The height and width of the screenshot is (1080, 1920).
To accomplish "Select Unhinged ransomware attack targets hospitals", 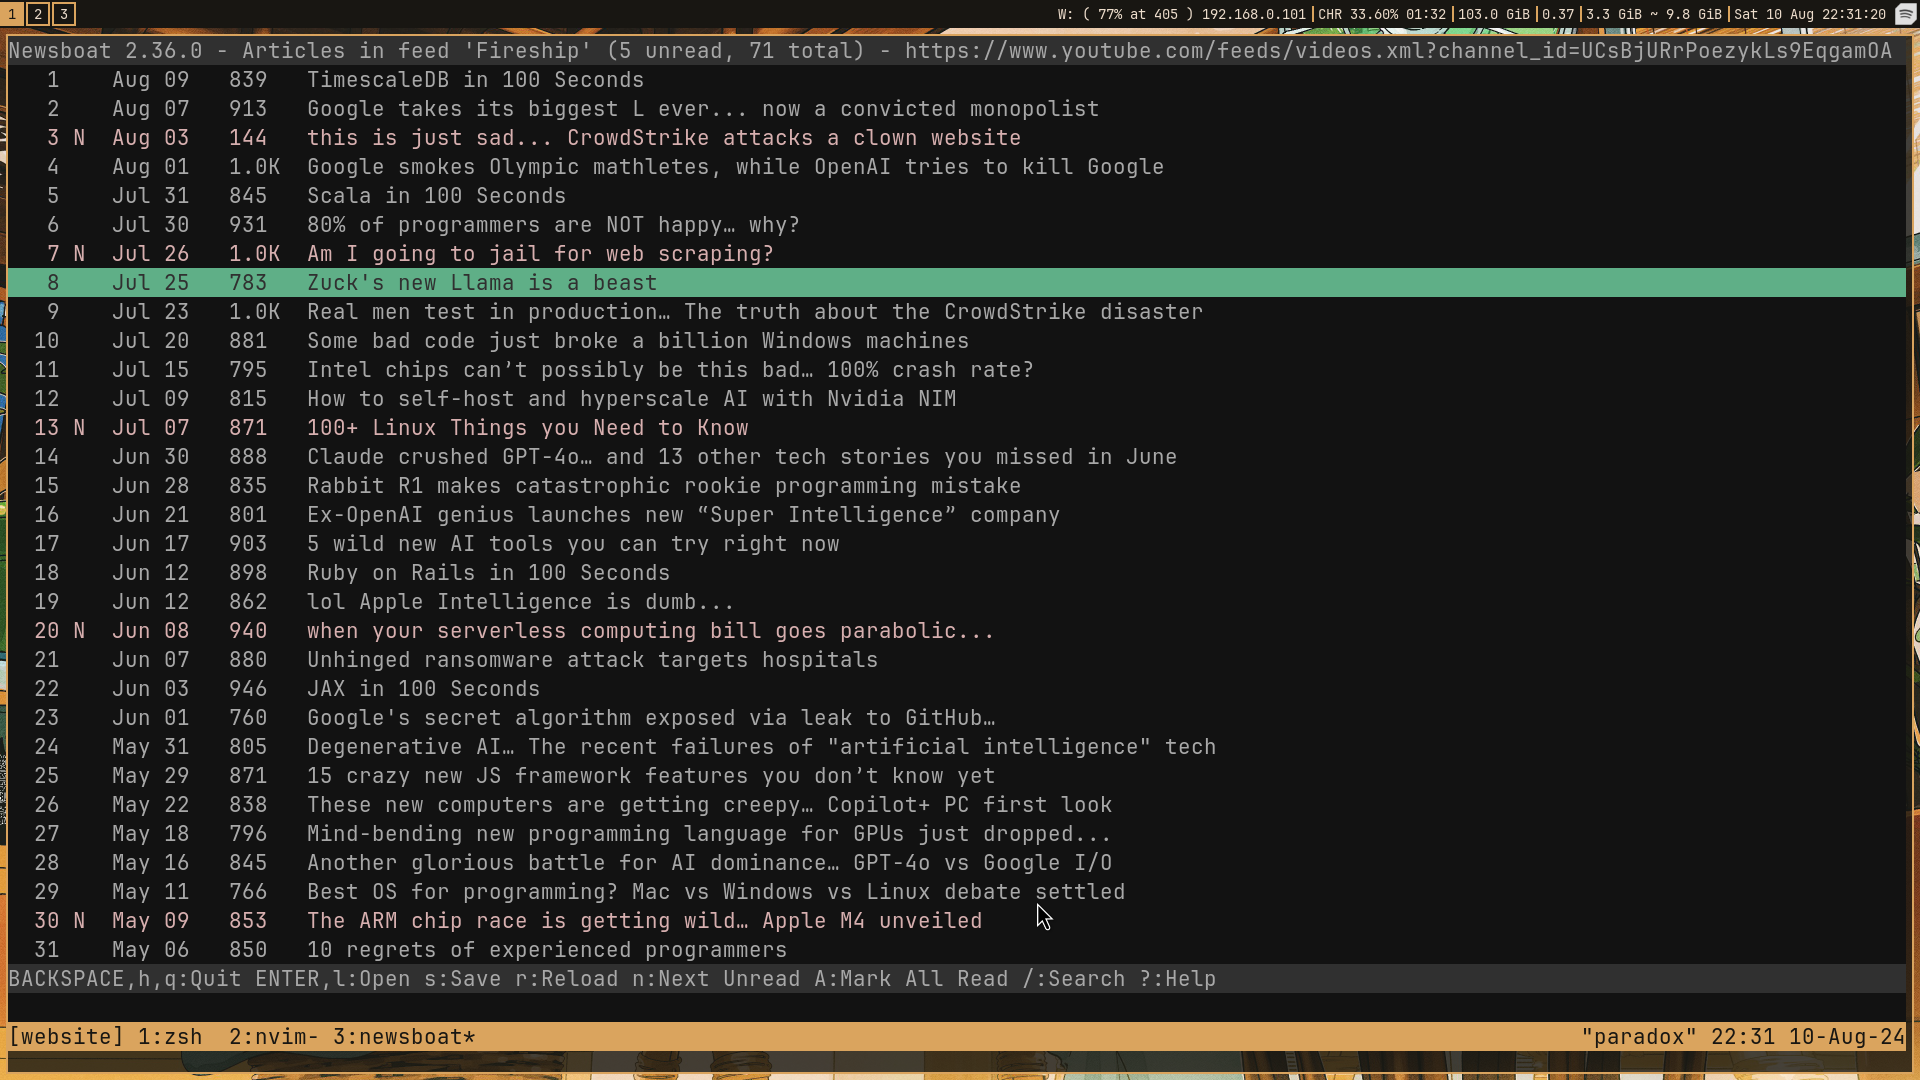I will coord(956,660).
